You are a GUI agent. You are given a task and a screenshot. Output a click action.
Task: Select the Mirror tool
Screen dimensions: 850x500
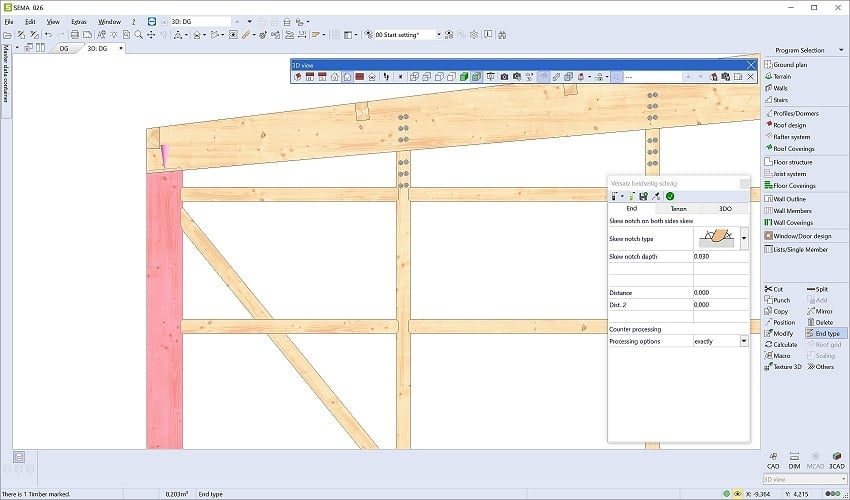tap(821, 311)
